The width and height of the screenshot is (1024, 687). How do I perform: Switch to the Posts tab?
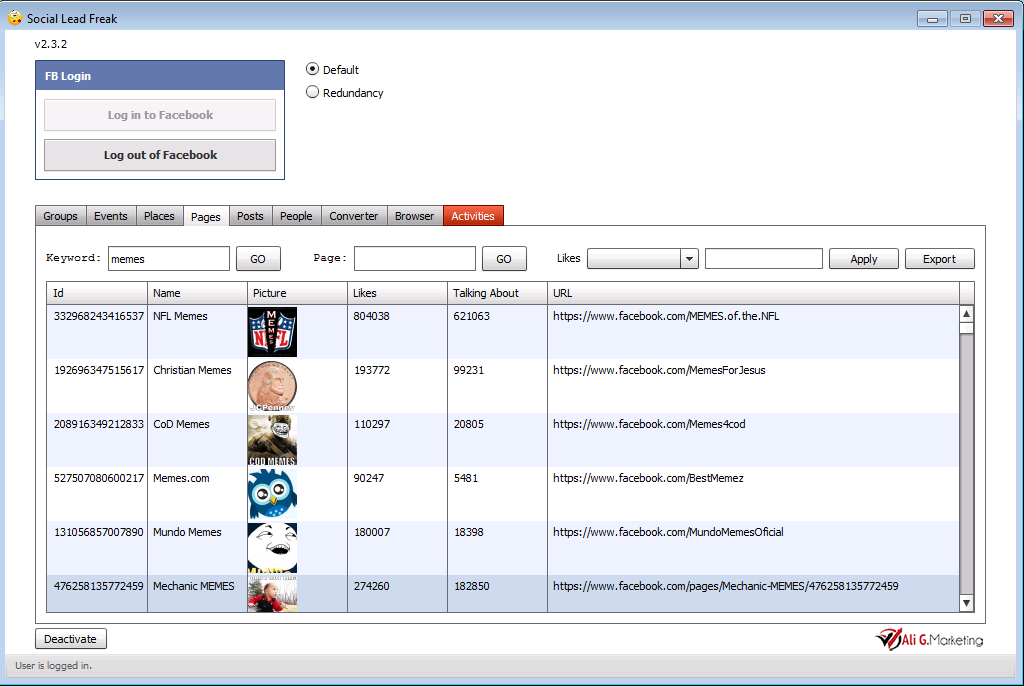pyautogui.click(x=250, y=216)
